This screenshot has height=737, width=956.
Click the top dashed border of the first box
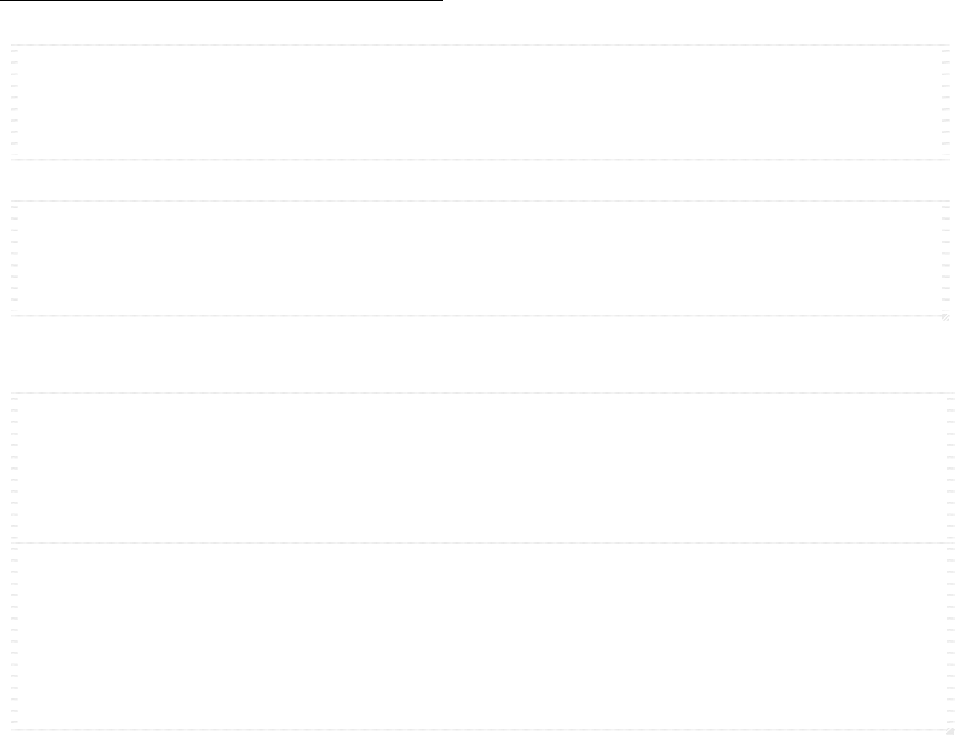tap(480, 45)
